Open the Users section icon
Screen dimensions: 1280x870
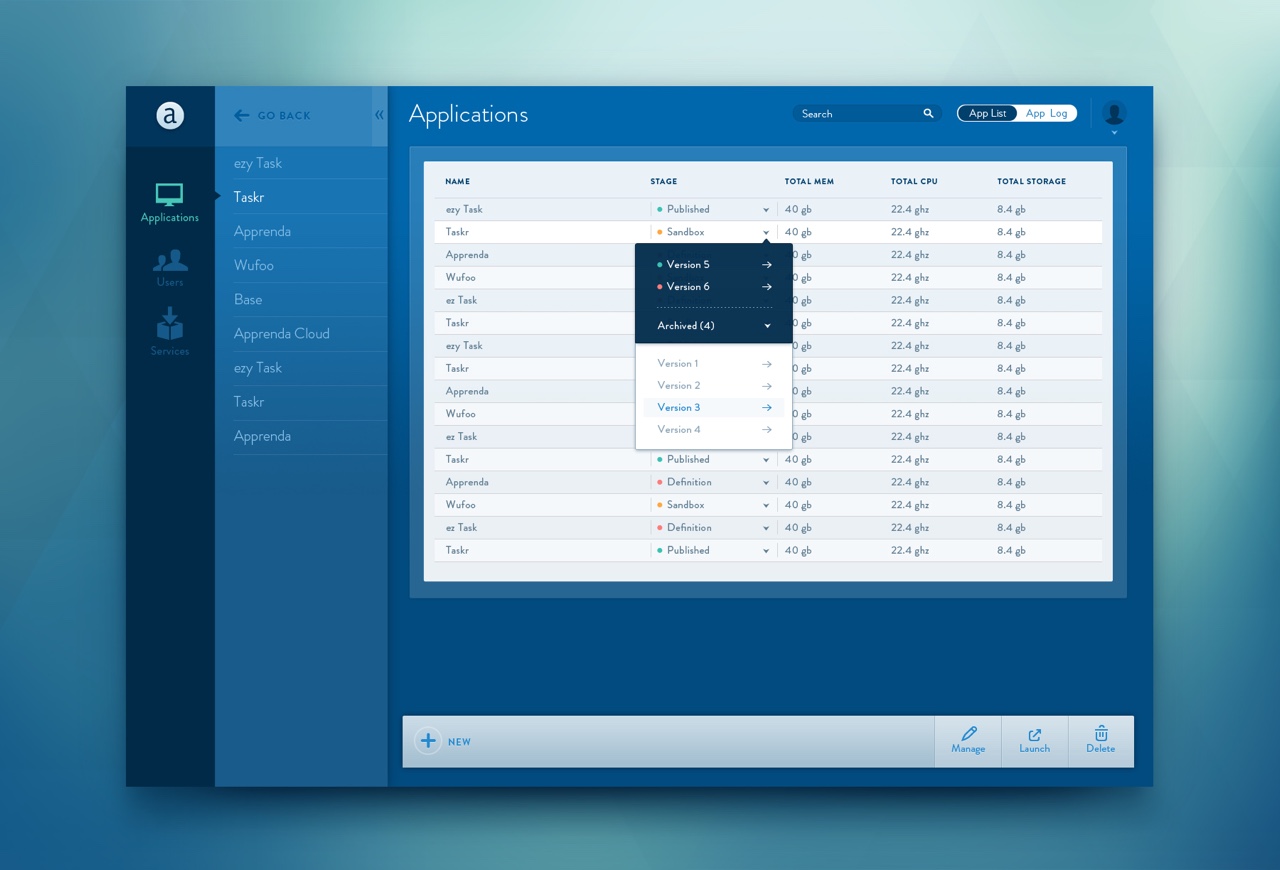click(x=169, y=262)
